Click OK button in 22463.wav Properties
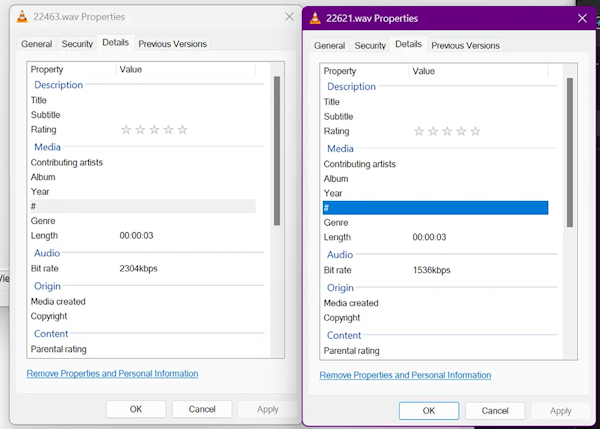This screenshot has height=429, width=600. click(136, 409)
